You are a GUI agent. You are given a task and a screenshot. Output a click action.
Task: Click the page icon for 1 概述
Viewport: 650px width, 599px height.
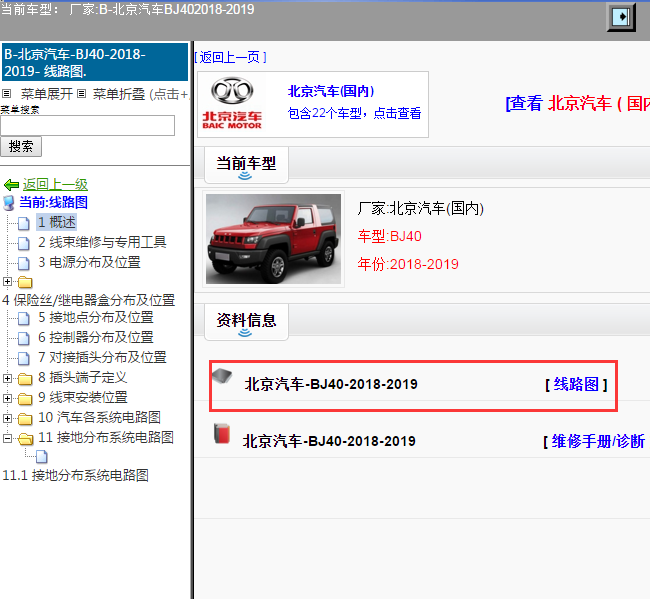(24, 223)
